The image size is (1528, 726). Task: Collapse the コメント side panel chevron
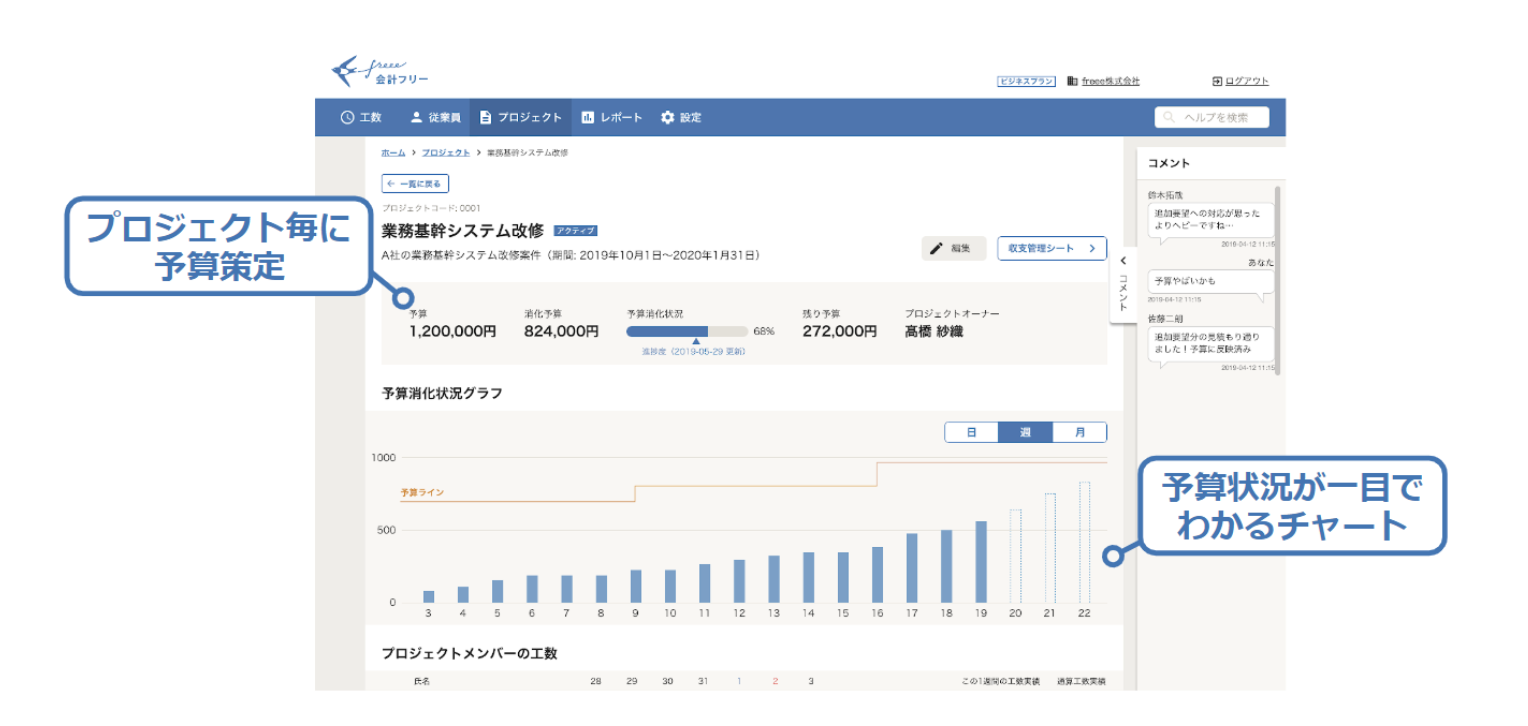1122,261
